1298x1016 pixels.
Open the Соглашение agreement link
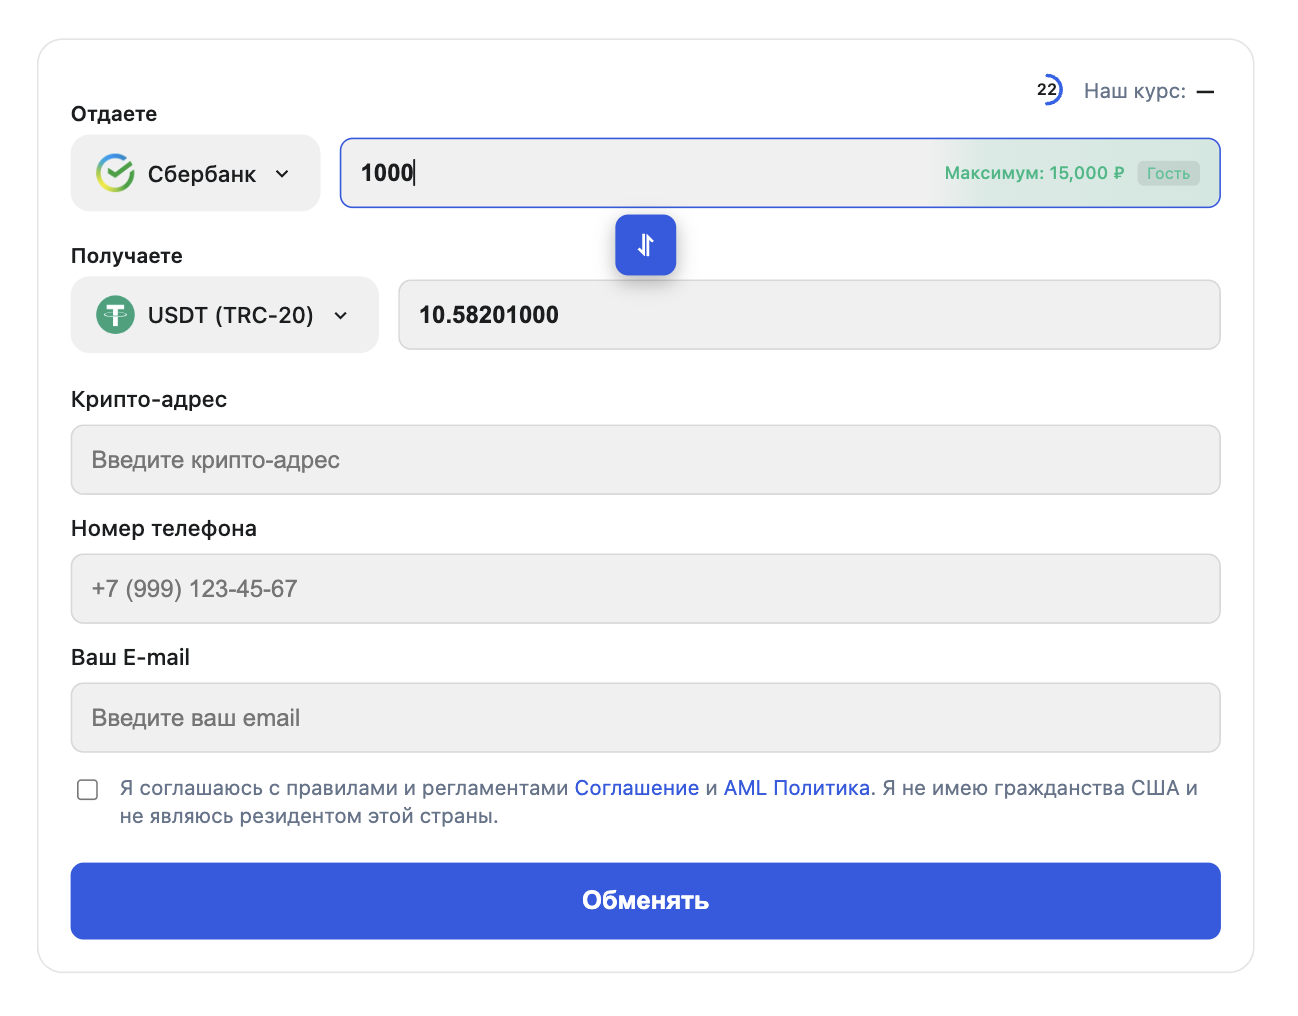point(636,788)
